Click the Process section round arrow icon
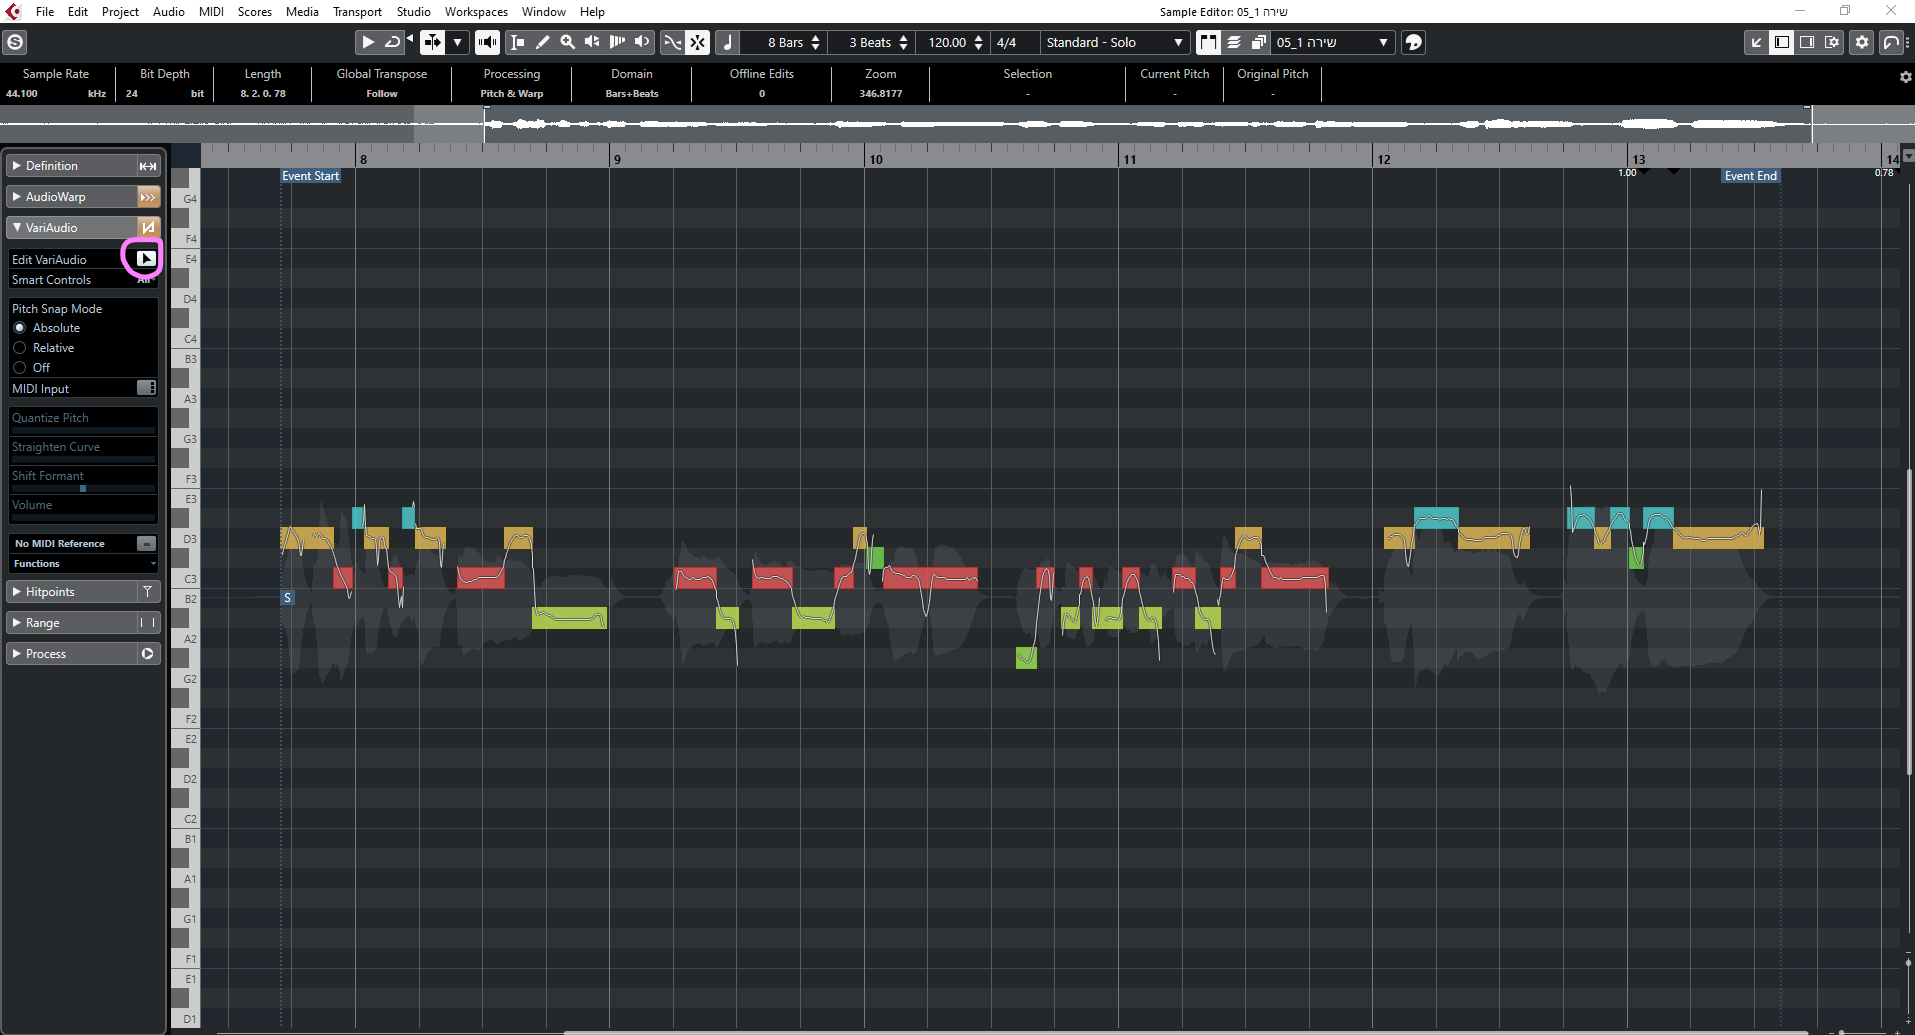Image resolution: width=1915 pixels, height=1035 pixels. point(148,654)
